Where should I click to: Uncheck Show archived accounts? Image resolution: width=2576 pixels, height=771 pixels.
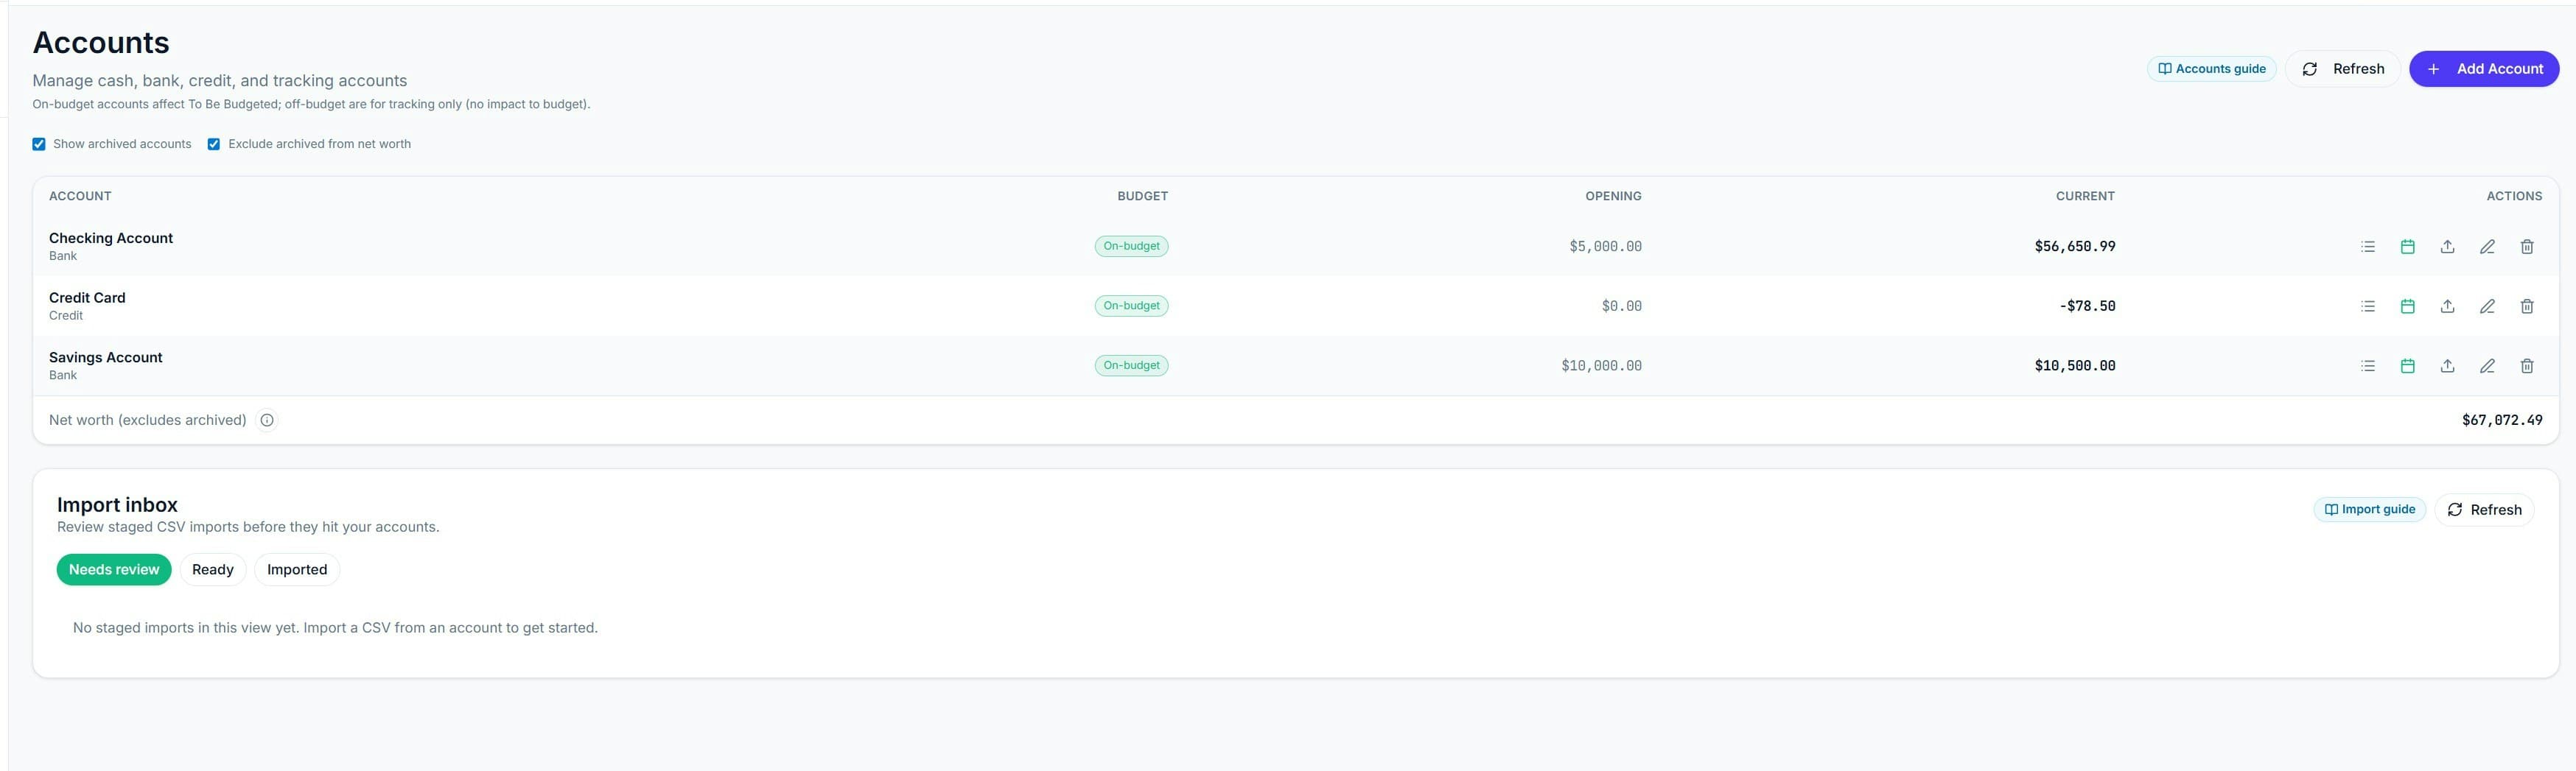(39, 143)
